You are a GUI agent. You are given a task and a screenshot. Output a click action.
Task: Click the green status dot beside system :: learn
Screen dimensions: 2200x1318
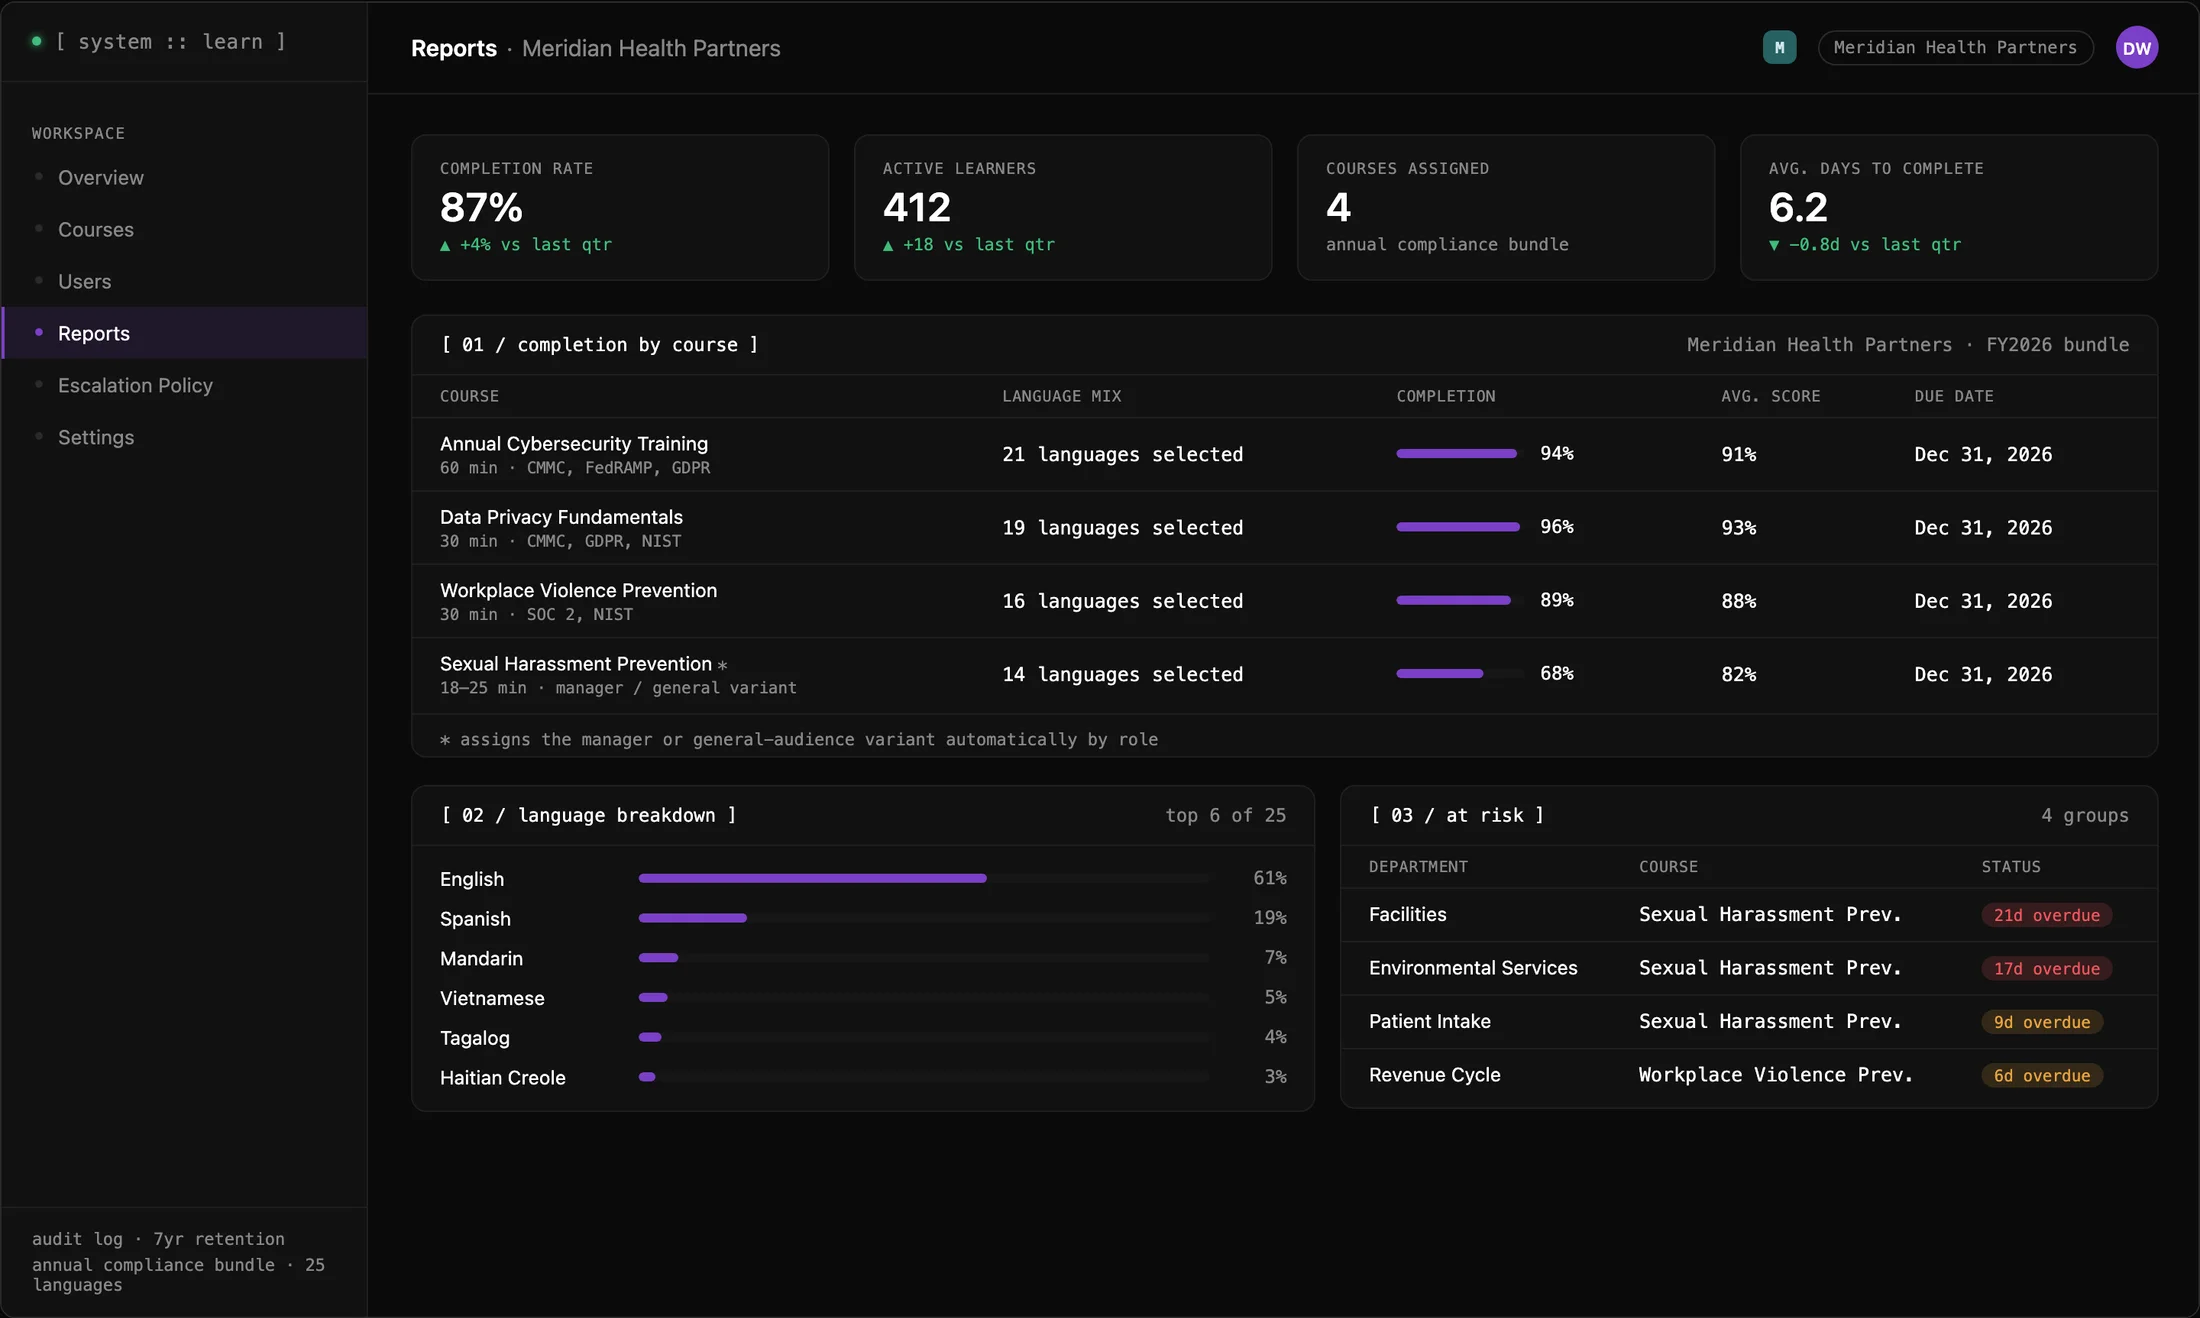pyautogui.click(x=37, y=41)
